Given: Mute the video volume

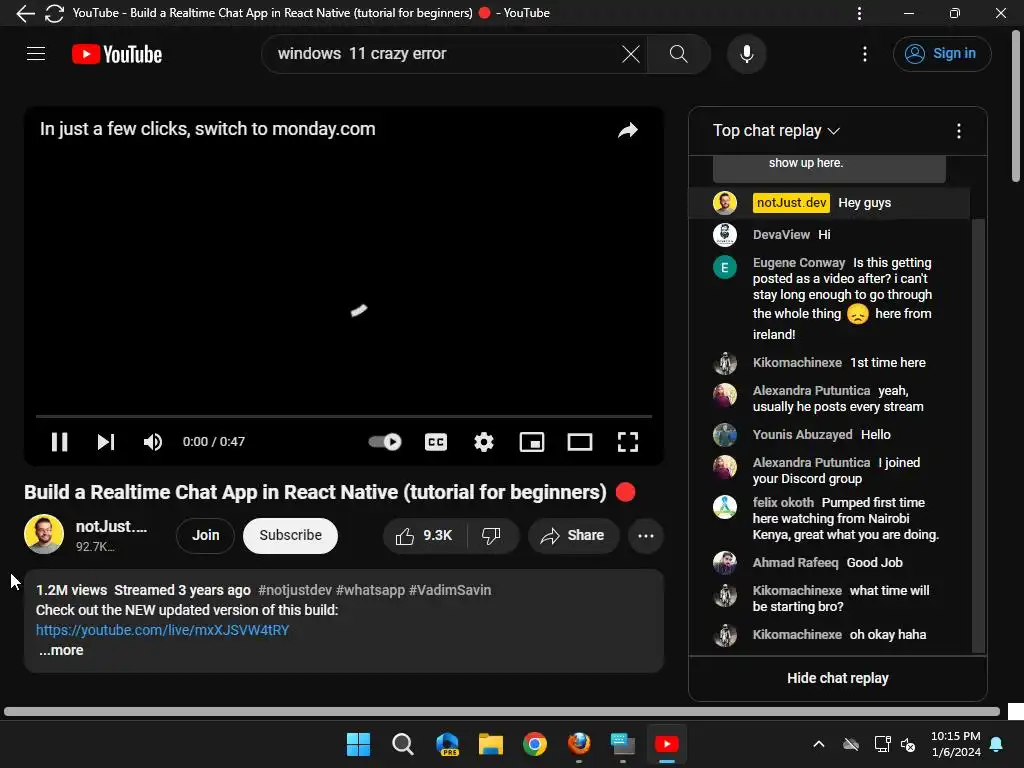Looking at the screenshot, I should [153, 442].
